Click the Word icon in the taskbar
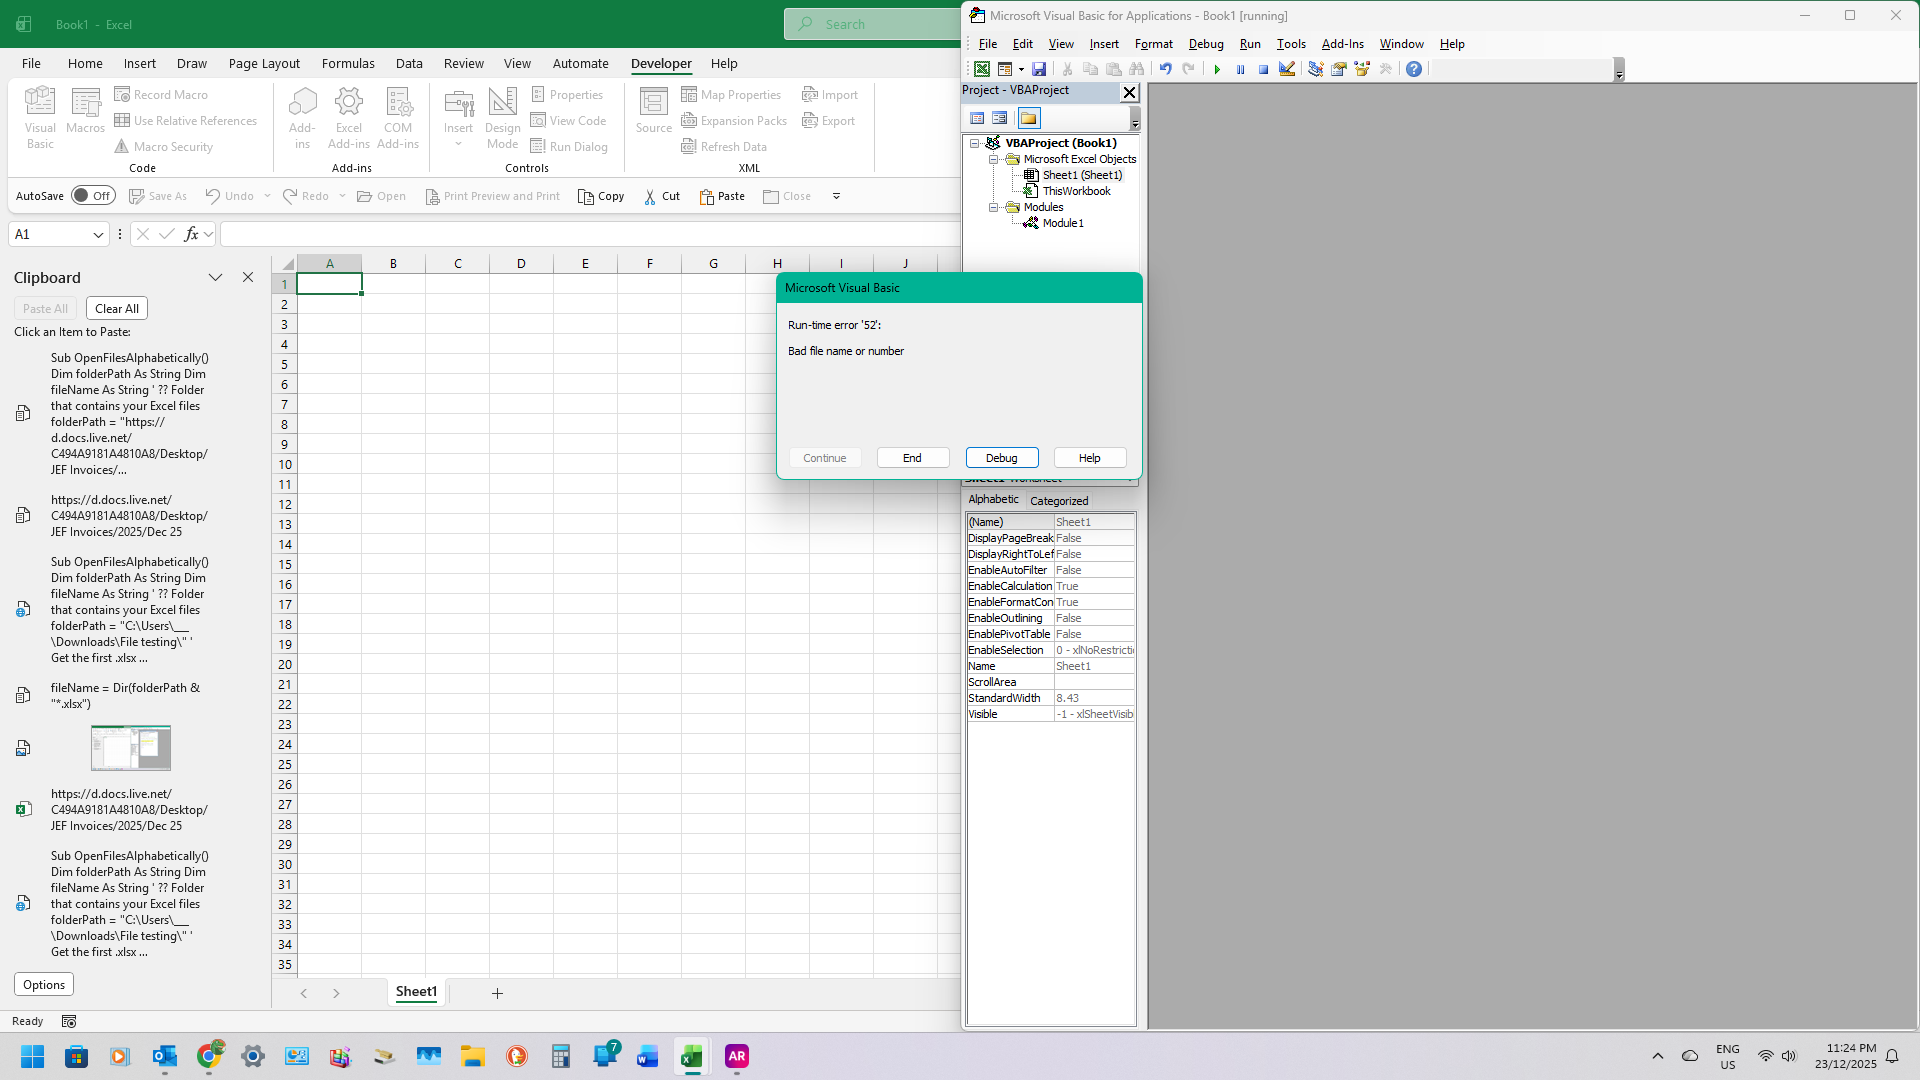This screenshot has height=1080, width=1920. pos(647,1056)
